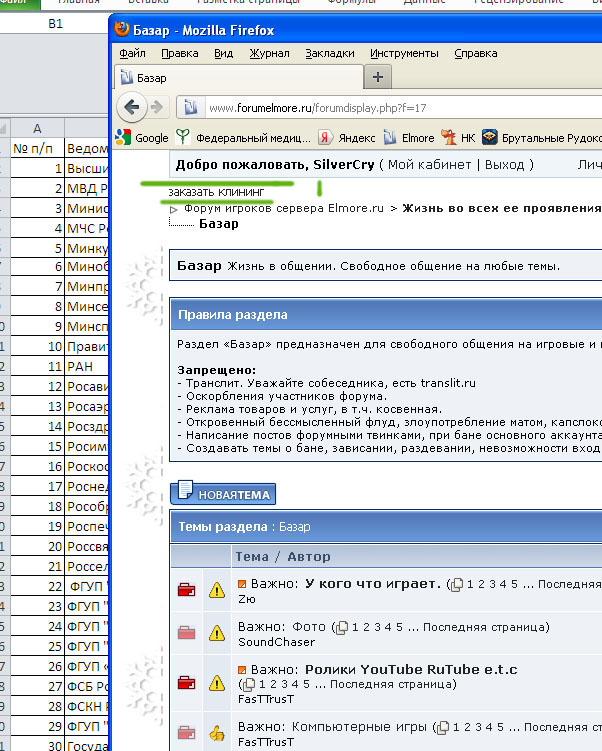This screenshot has width=602, height=751.
Task: Click SoundChaser author name
Action: (276, 642)
